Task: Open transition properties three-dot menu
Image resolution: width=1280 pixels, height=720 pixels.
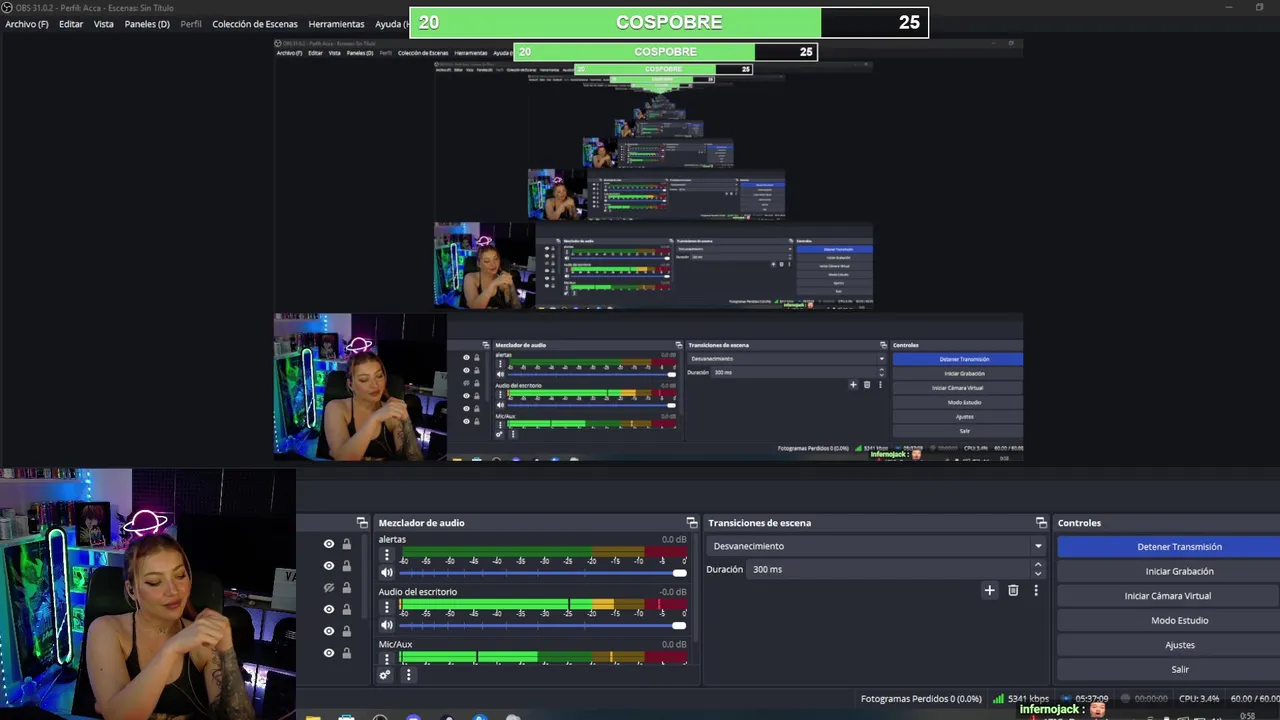Action: pyautogui.click(x=1036, y=591)
